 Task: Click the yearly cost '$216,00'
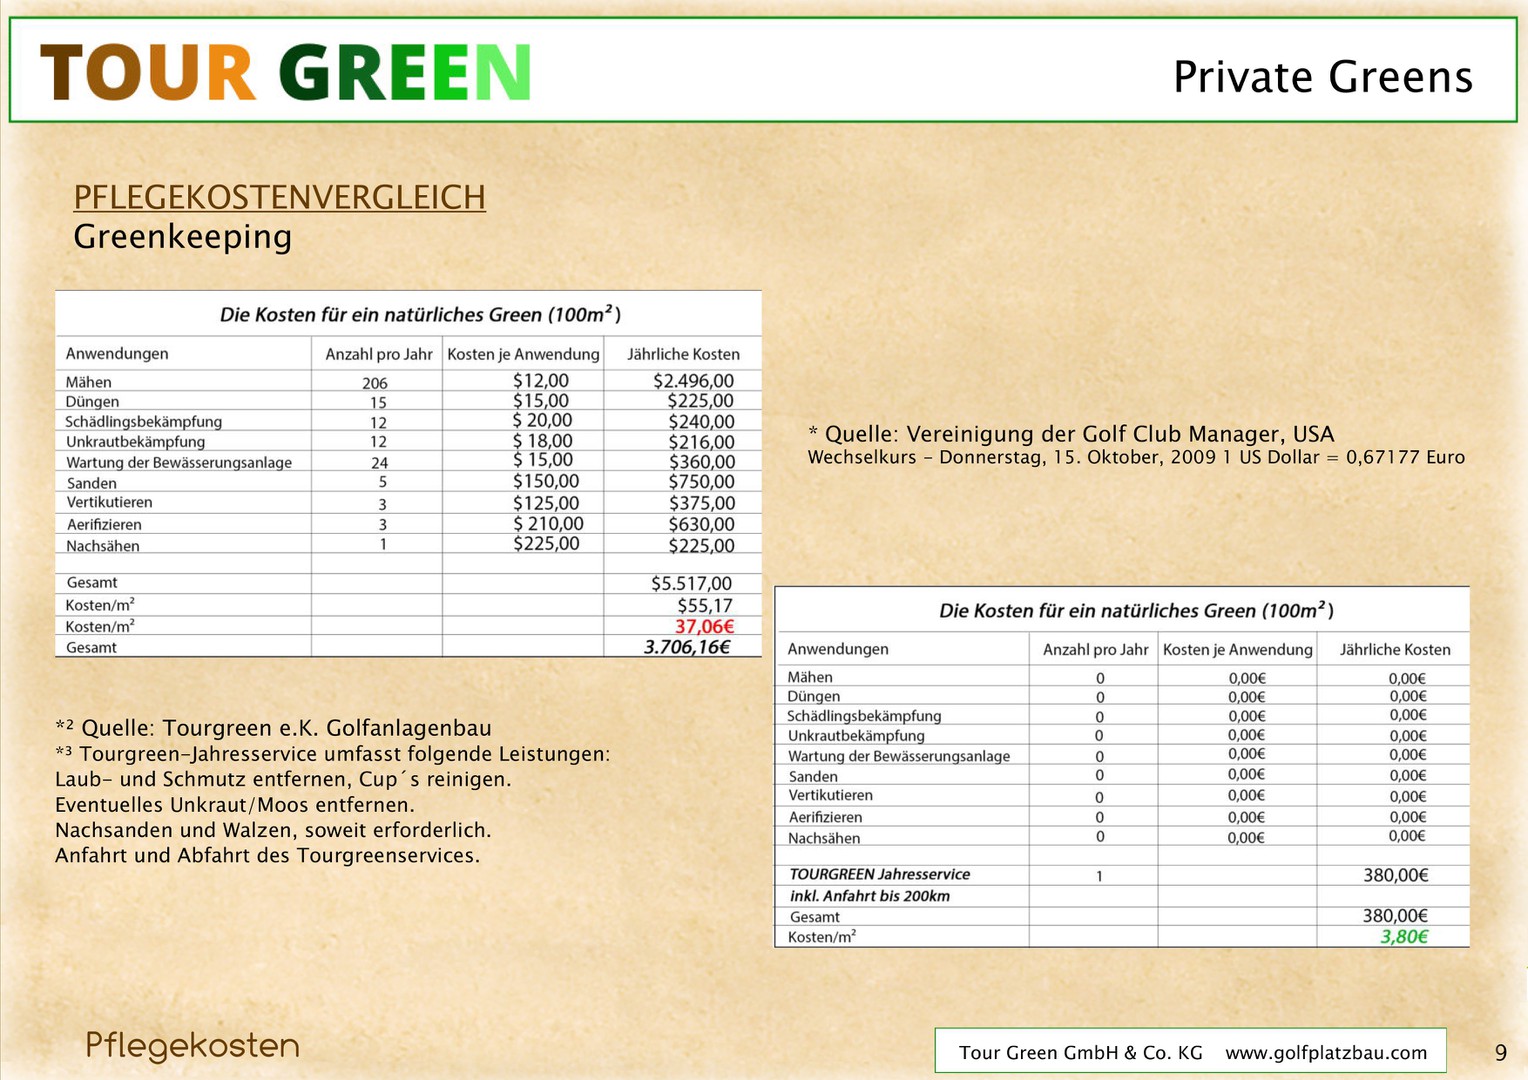pos(701,442)
